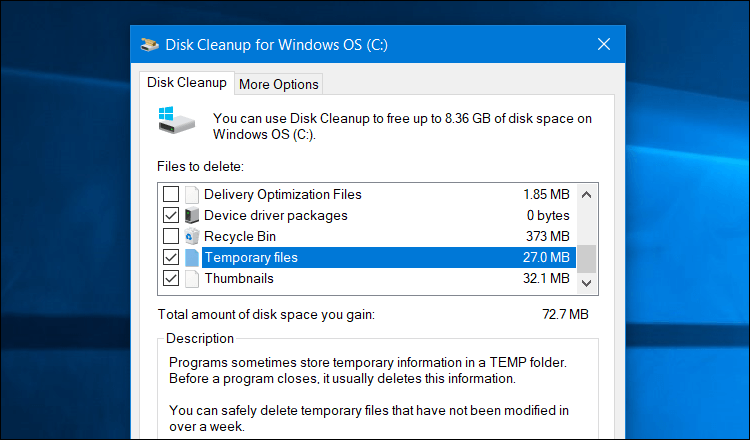Enable the Recycle Bin checkbox
The height and width of the screenshot is (440, 750).
pos(171,236)
